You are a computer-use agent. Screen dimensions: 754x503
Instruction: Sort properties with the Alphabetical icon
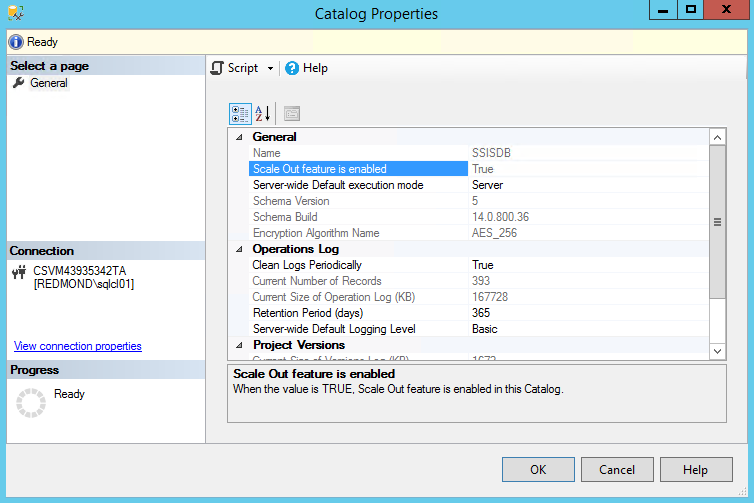(263, 113)
